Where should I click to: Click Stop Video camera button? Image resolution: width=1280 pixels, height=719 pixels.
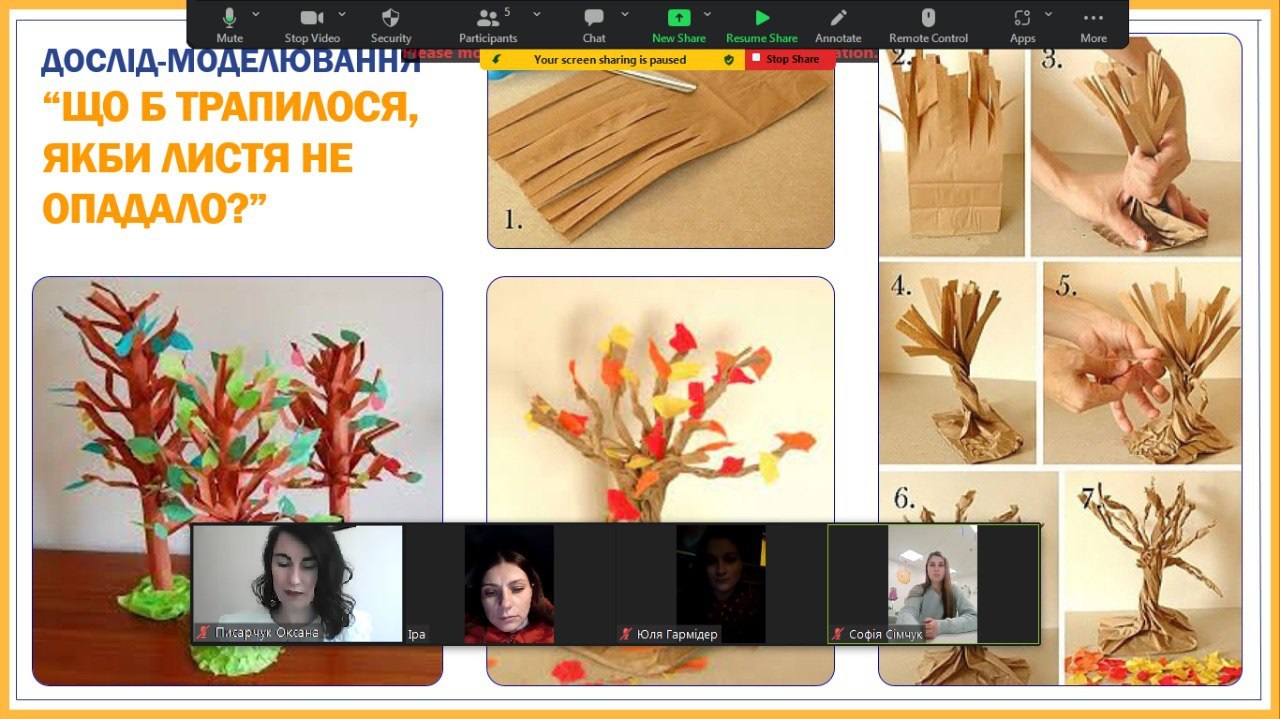pyautogui.click(x=311, y=24)
